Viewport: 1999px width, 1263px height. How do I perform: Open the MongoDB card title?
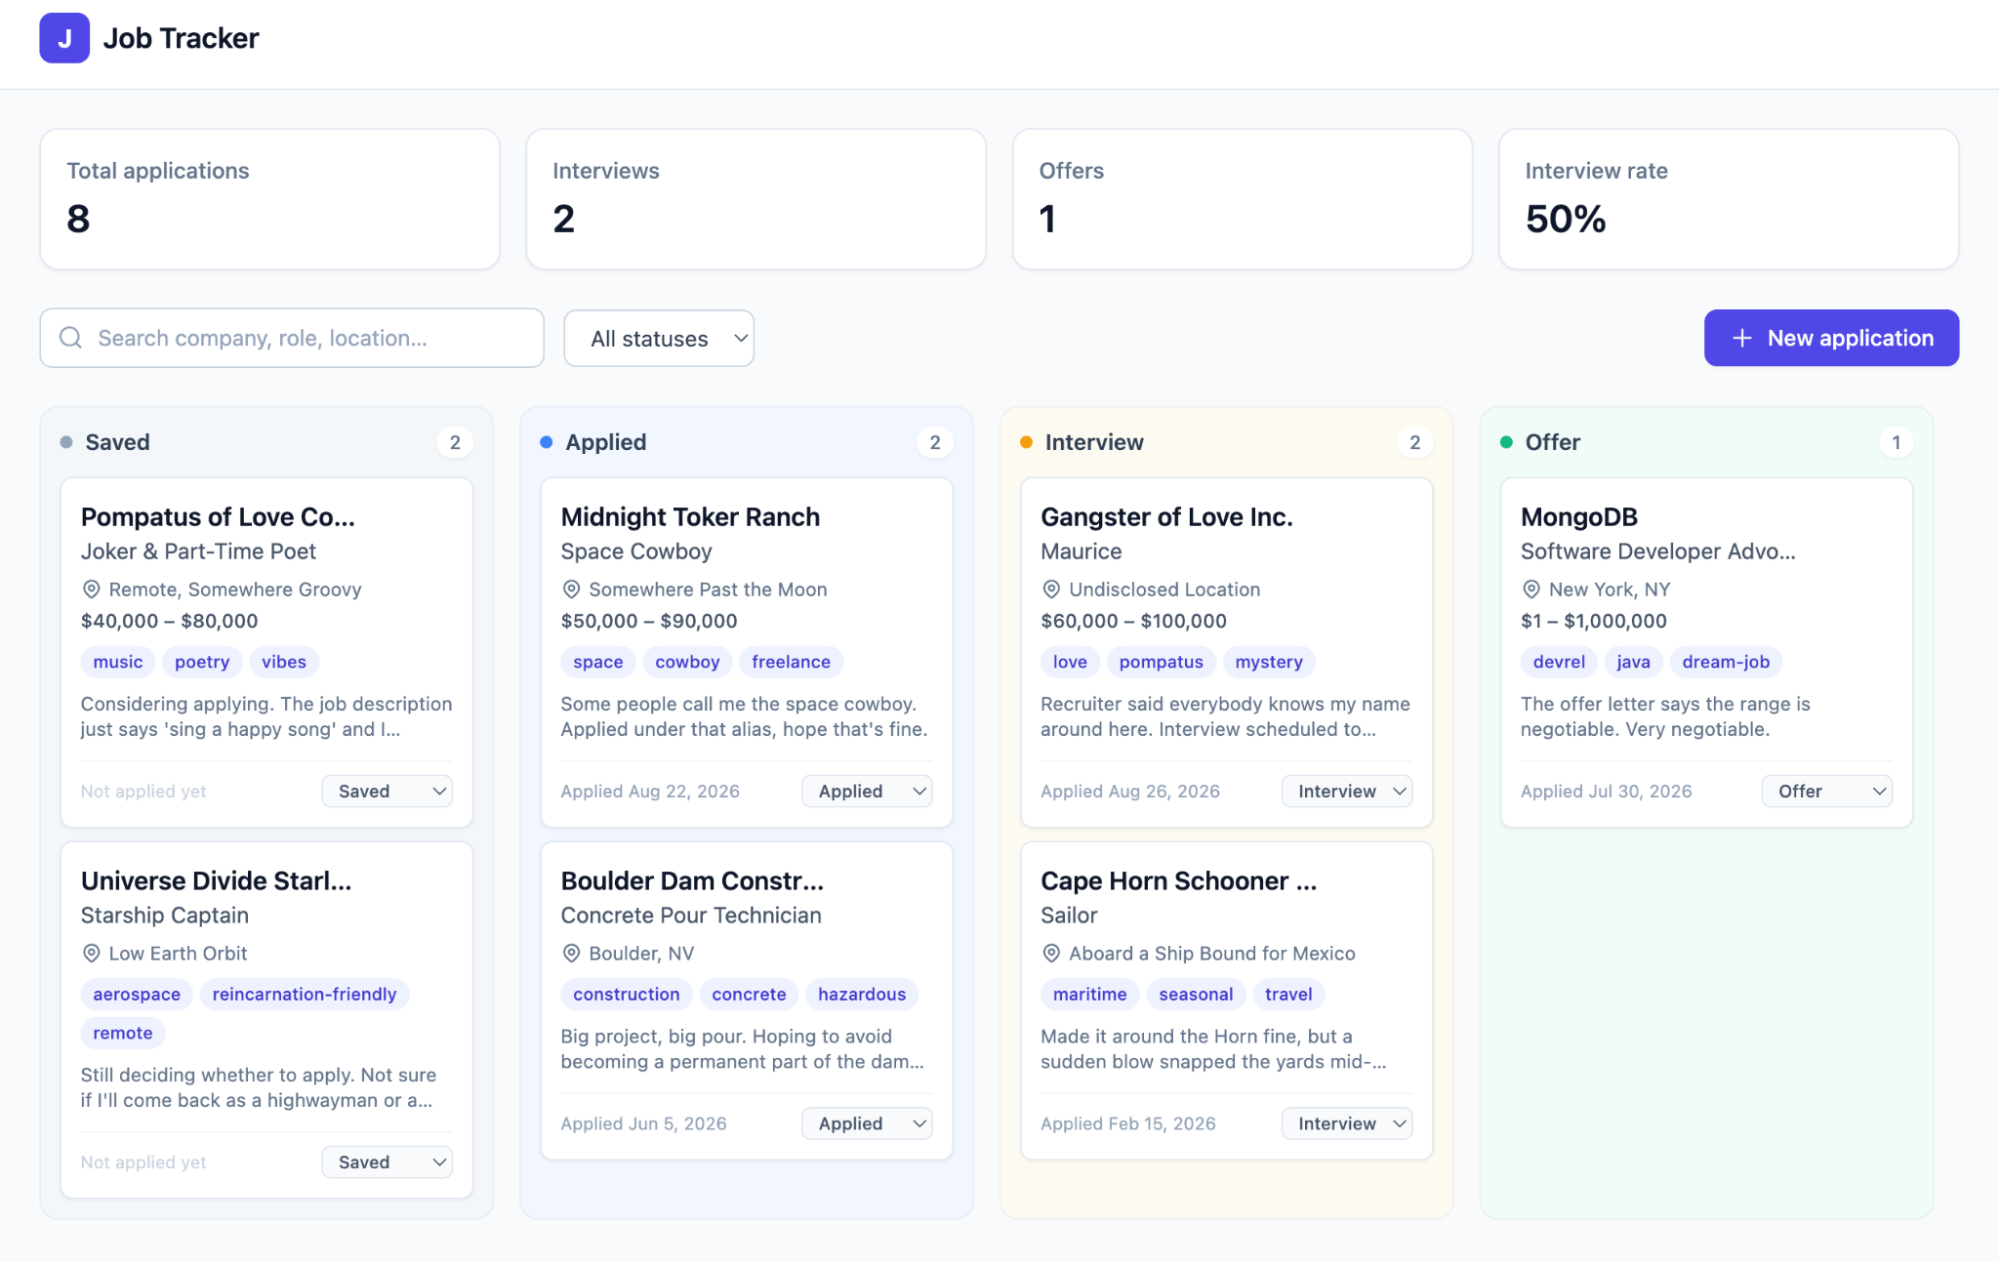1579,517
